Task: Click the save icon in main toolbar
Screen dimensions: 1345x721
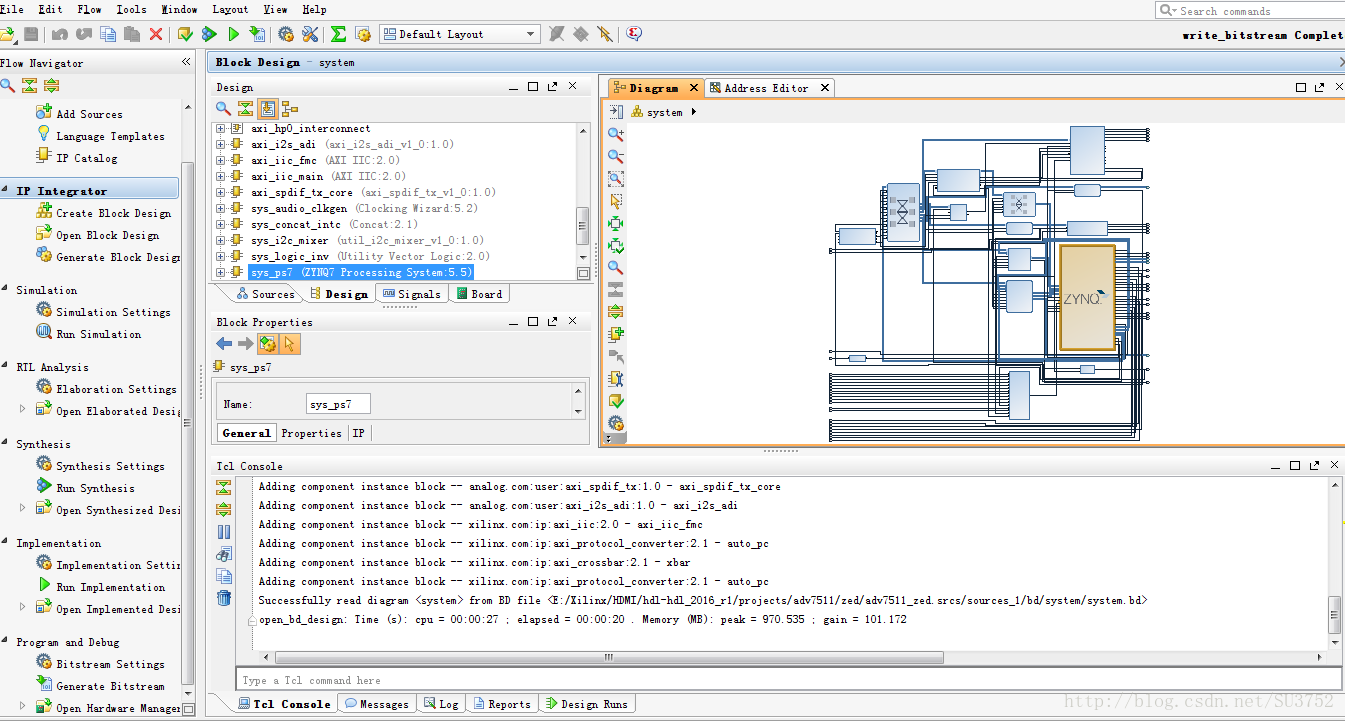Action: [x=31, y=34]
